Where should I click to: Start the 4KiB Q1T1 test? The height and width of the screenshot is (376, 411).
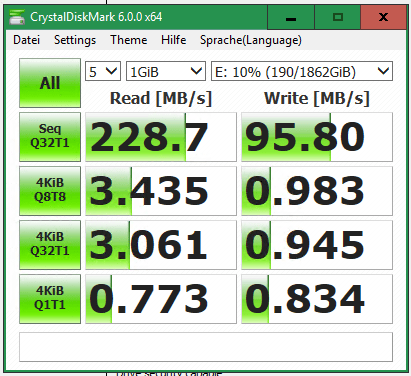(x=50, y=299)
